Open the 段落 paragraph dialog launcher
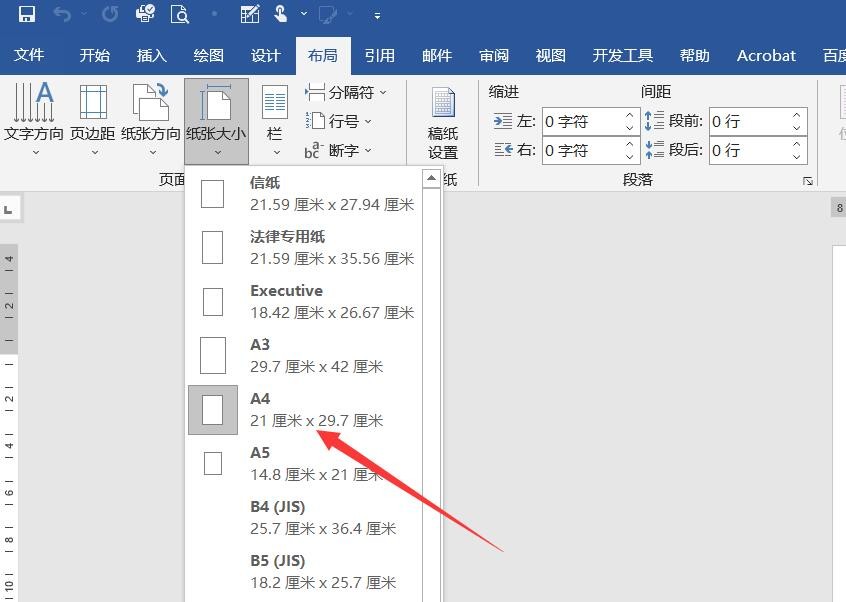The width and height of the screenshot is (846, 602). click(809, 180)
